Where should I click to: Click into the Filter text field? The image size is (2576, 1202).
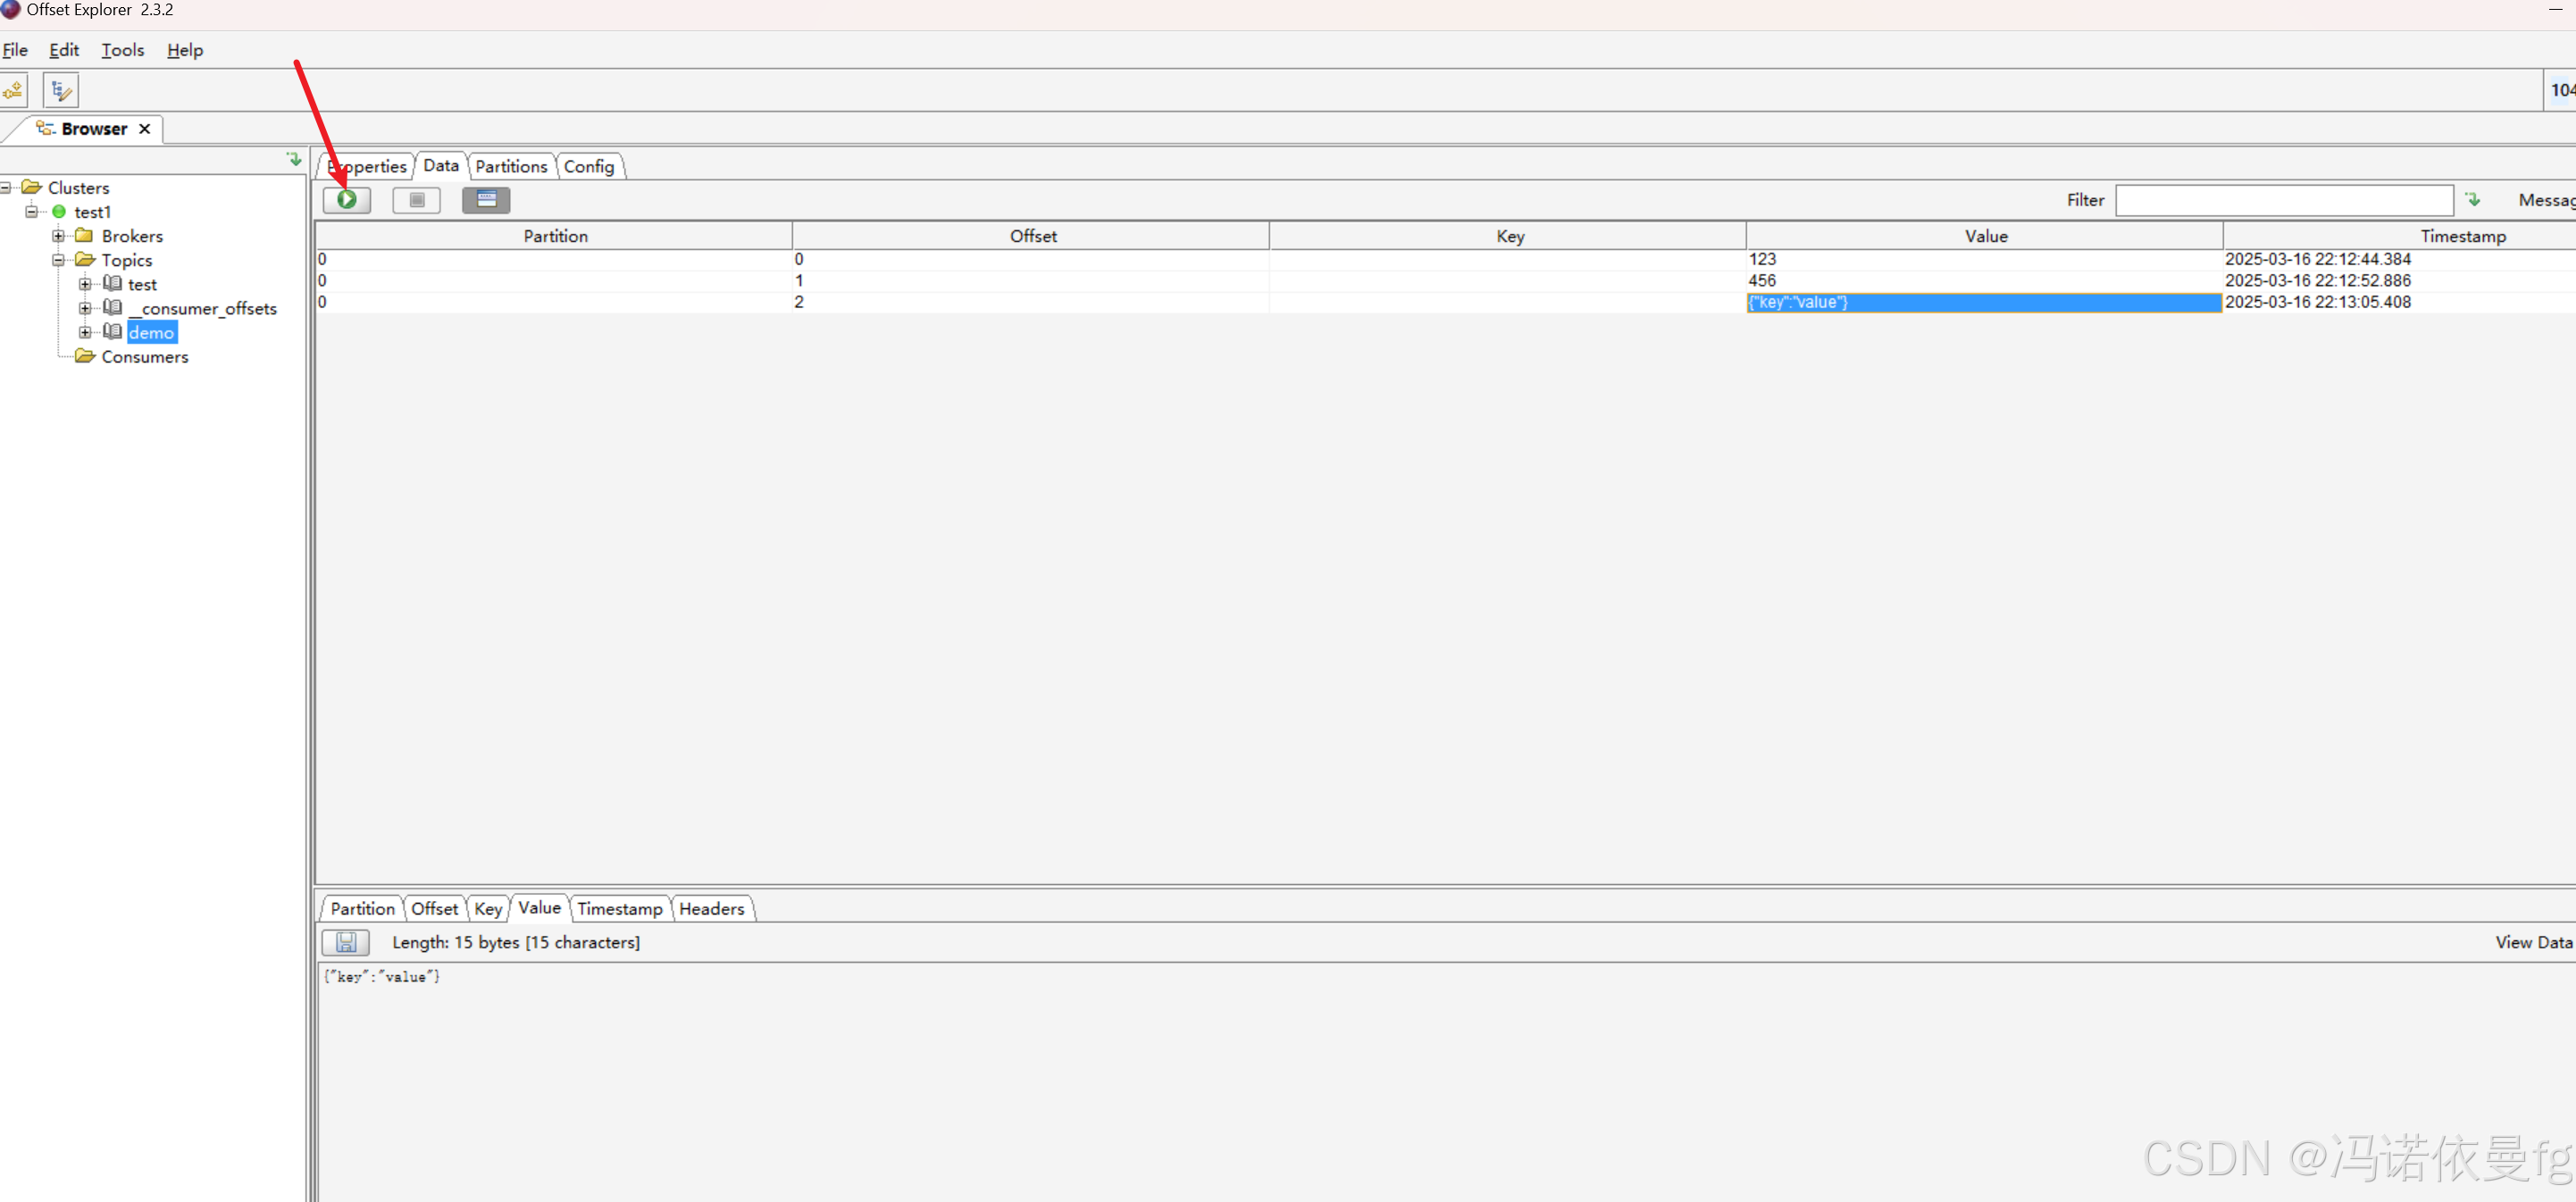pyautogui.click(x=2284, y=200)
